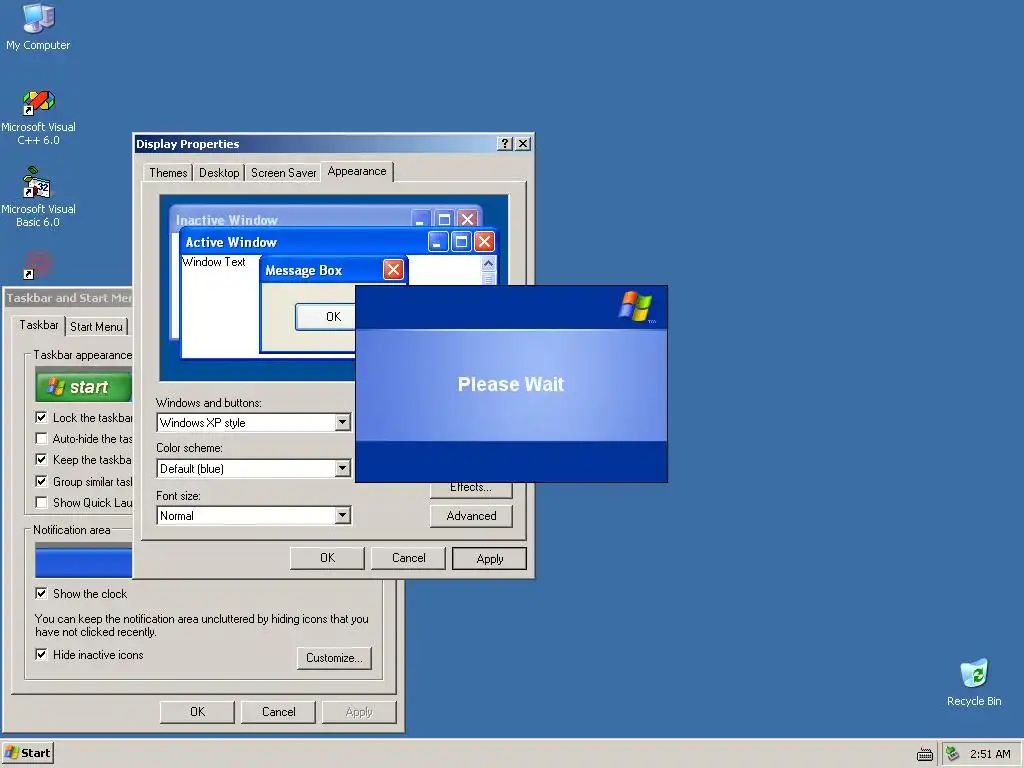Click Cancel in Taskbar and Start Menu dialog
Image resolution: width=1024 pixels, height=768 pixels.
[x=278, y=712]
